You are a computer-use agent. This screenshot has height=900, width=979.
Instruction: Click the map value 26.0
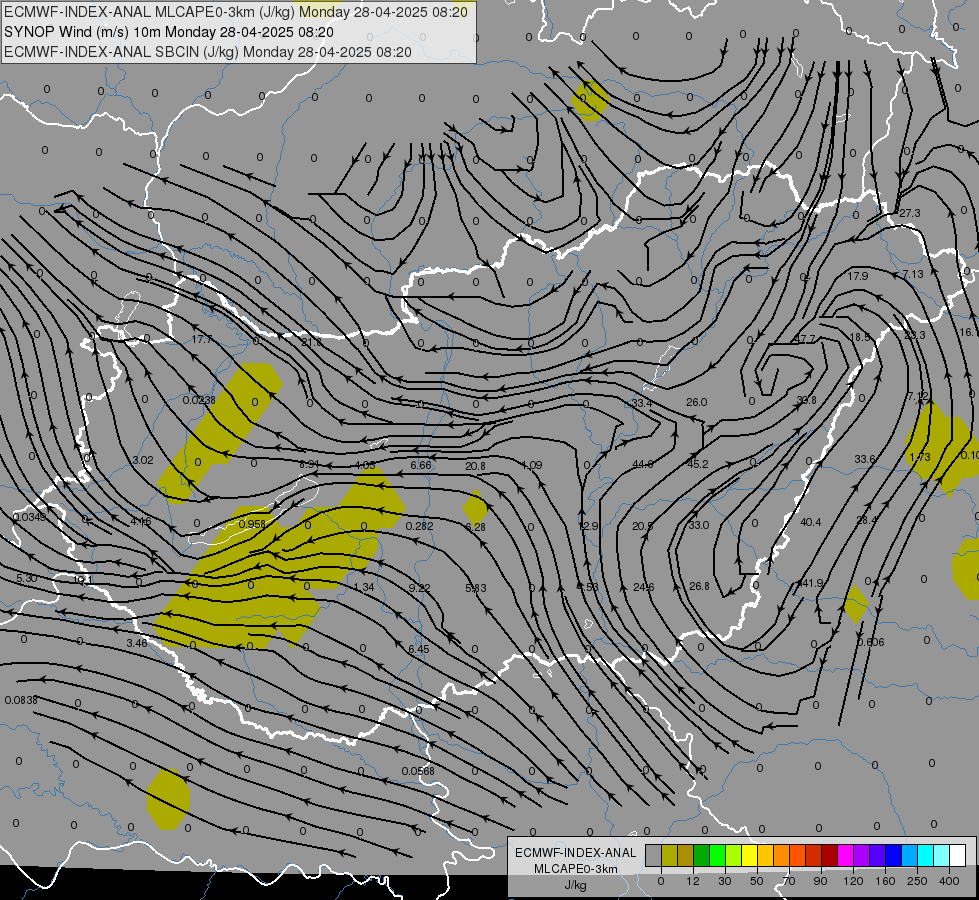click(697, 402)
